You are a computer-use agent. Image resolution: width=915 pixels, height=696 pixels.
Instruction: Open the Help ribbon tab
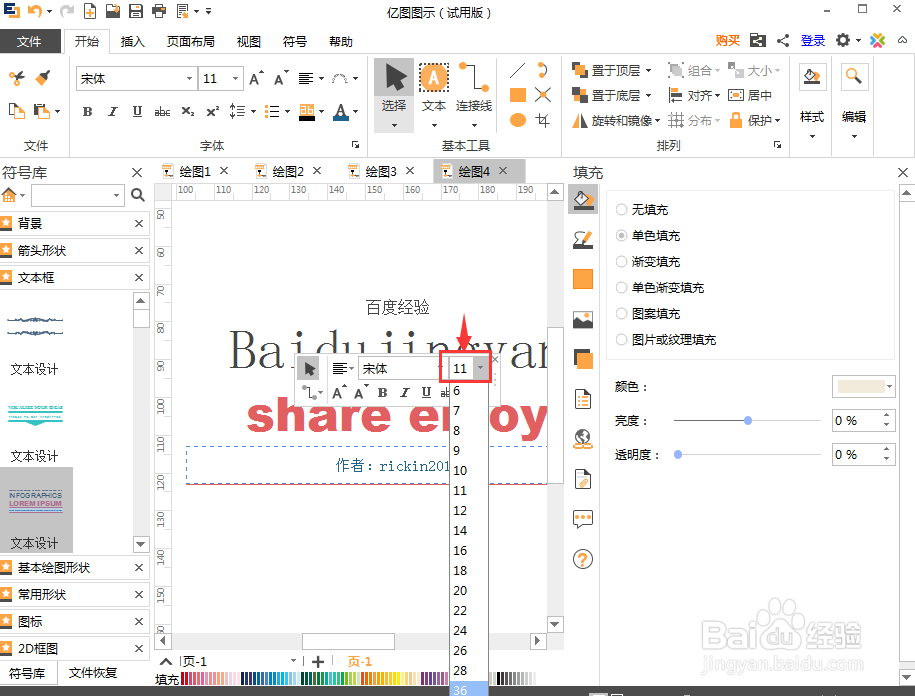341,41
